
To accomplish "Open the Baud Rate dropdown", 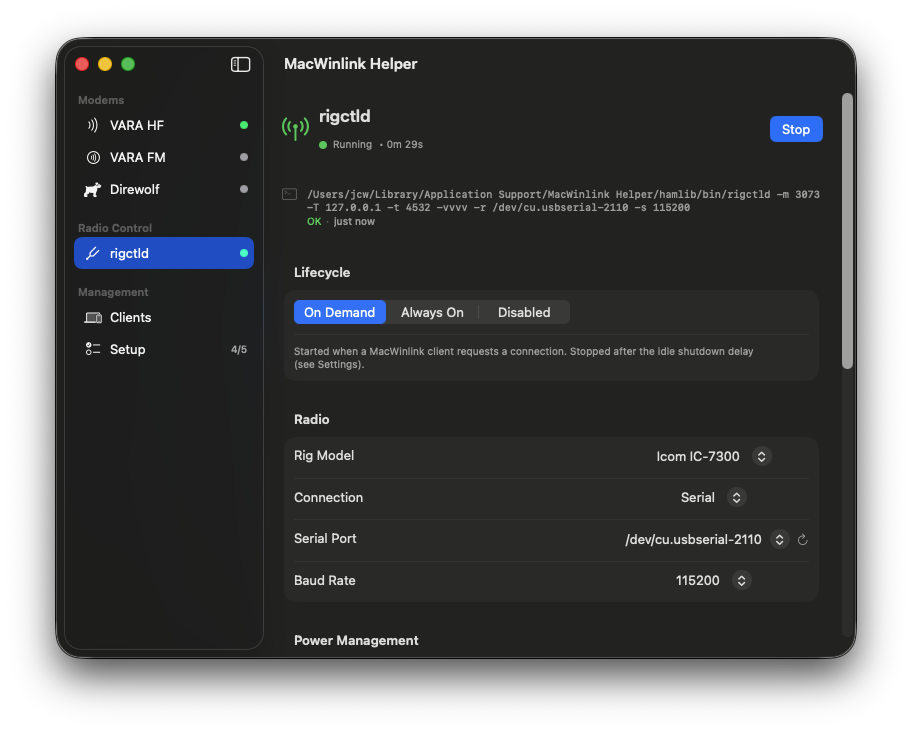I will 742,580.
